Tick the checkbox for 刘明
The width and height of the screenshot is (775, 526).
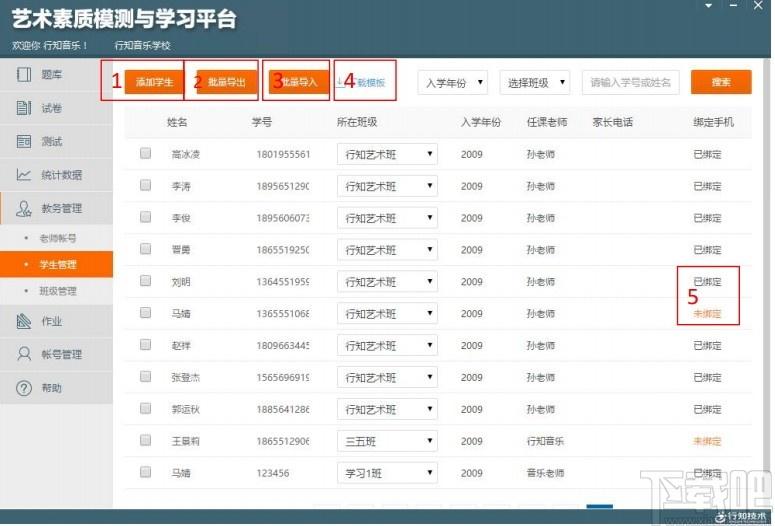pos(145,280)
